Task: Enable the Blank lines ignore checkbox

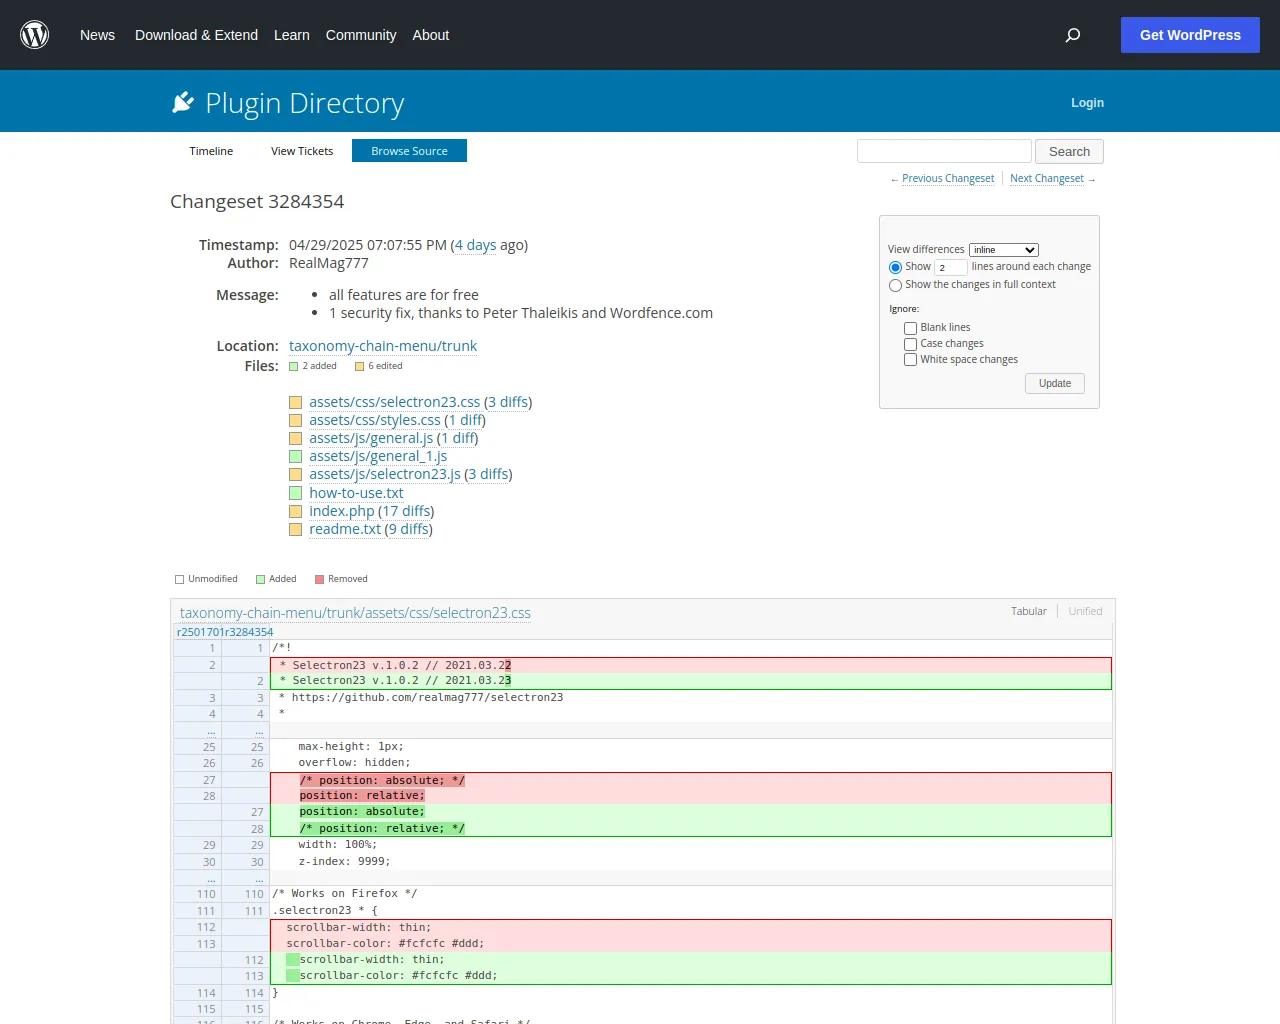Action: tap(910, 328)
